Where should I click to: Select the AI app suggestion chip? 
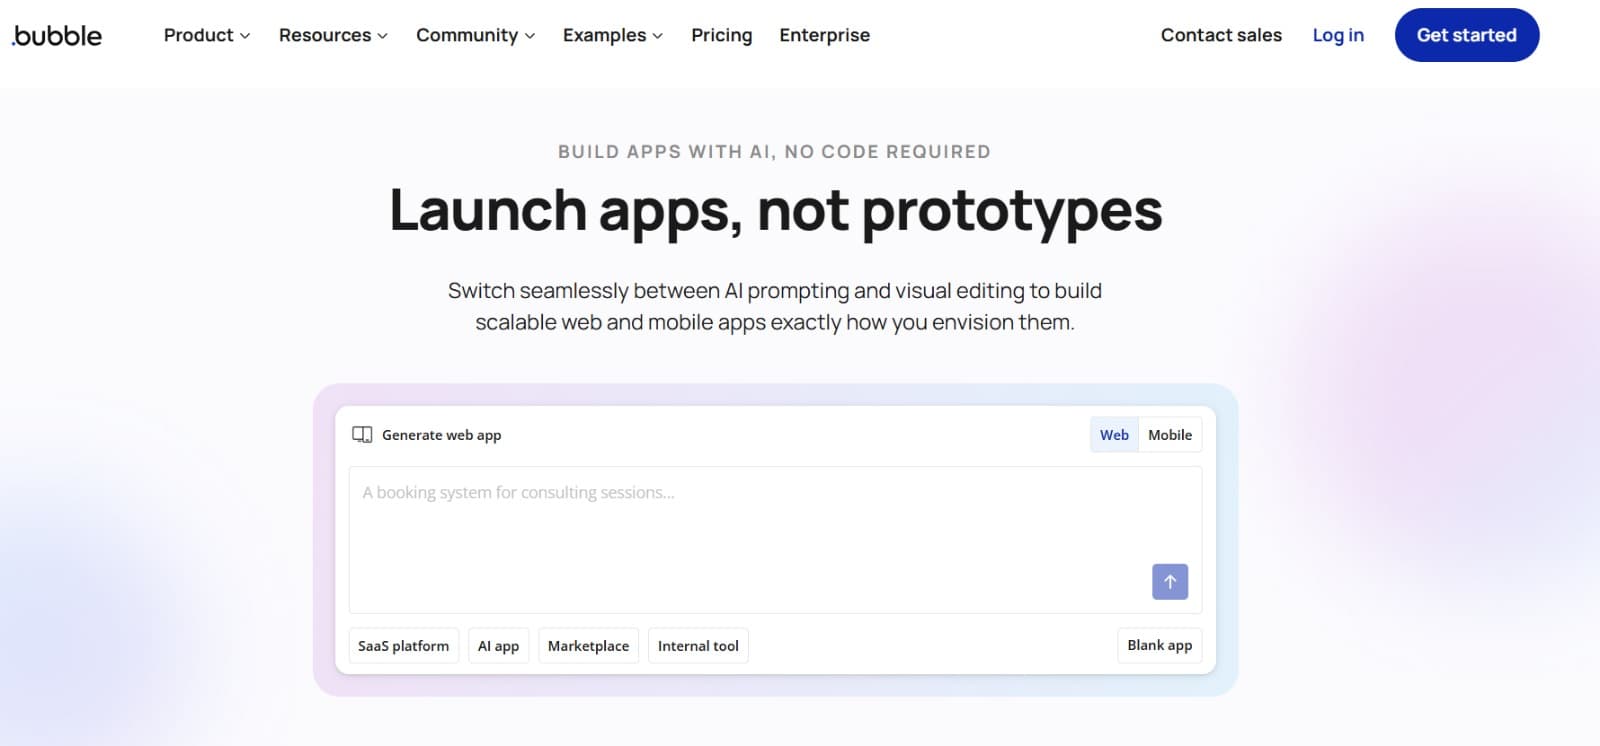coord(498,646)
